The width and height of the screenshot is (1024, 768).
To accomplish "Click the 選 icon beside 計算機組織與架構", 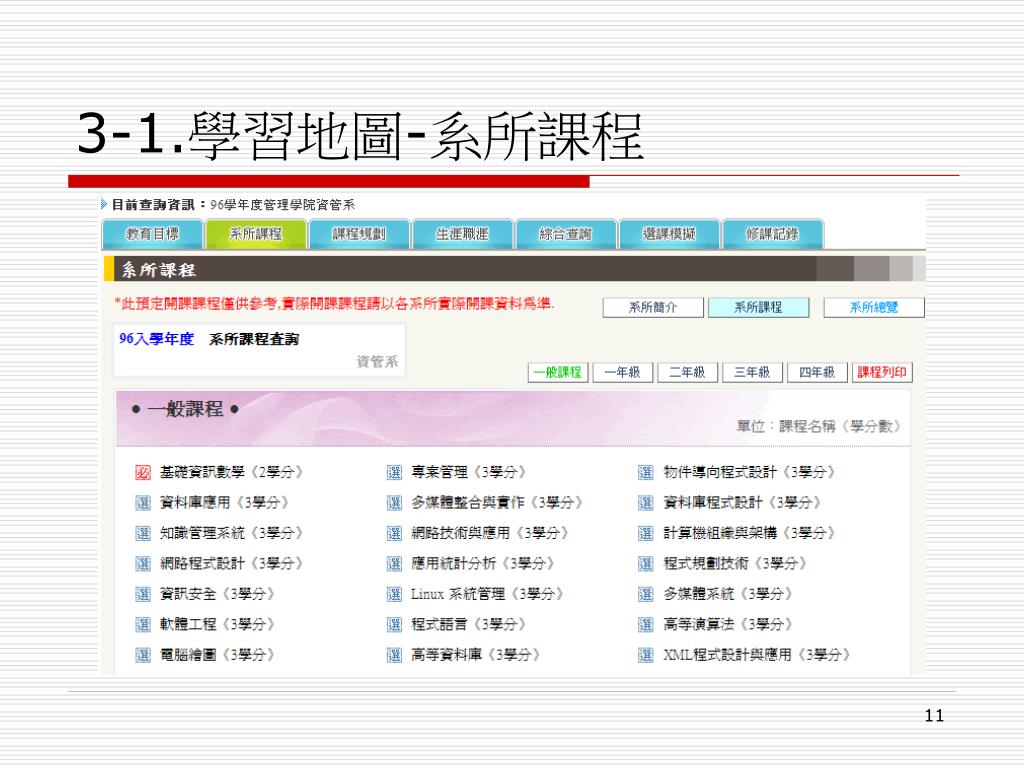I will click(x=646, y=534).
